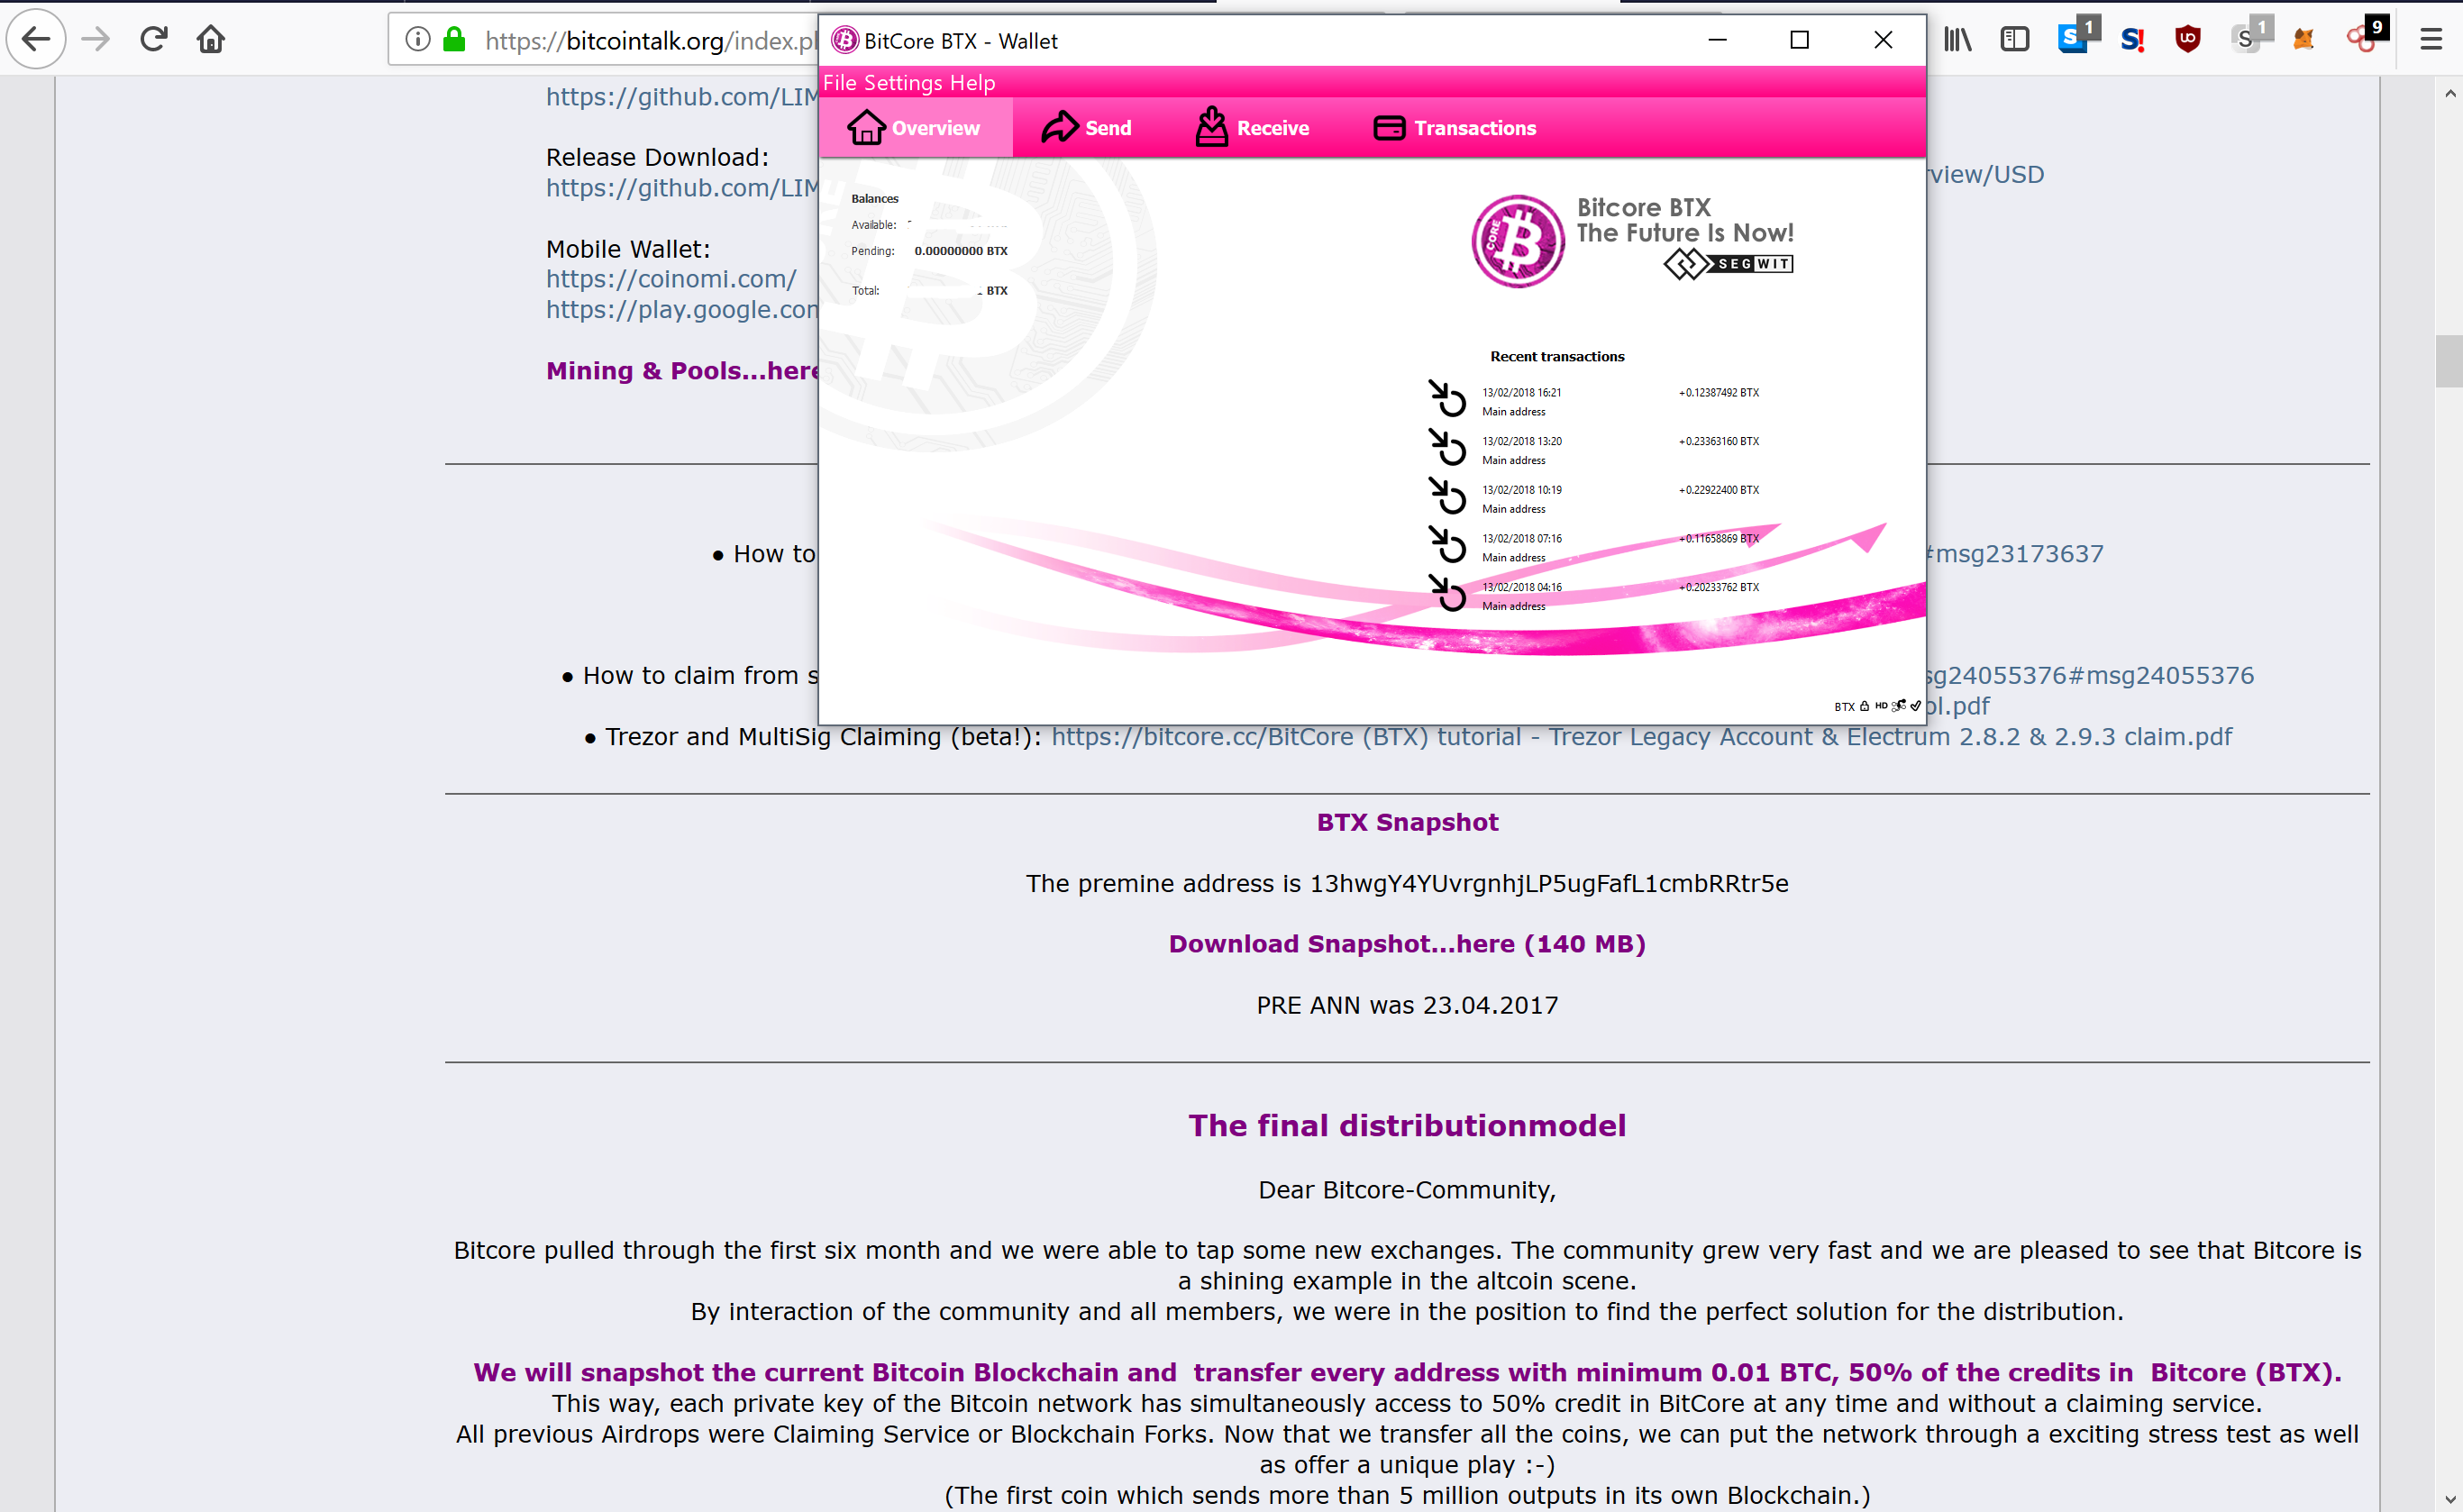Screen dimensions: 2463x1512
Task: Click the page vertical scrollbar thumb
Action: coord(2449,361)
